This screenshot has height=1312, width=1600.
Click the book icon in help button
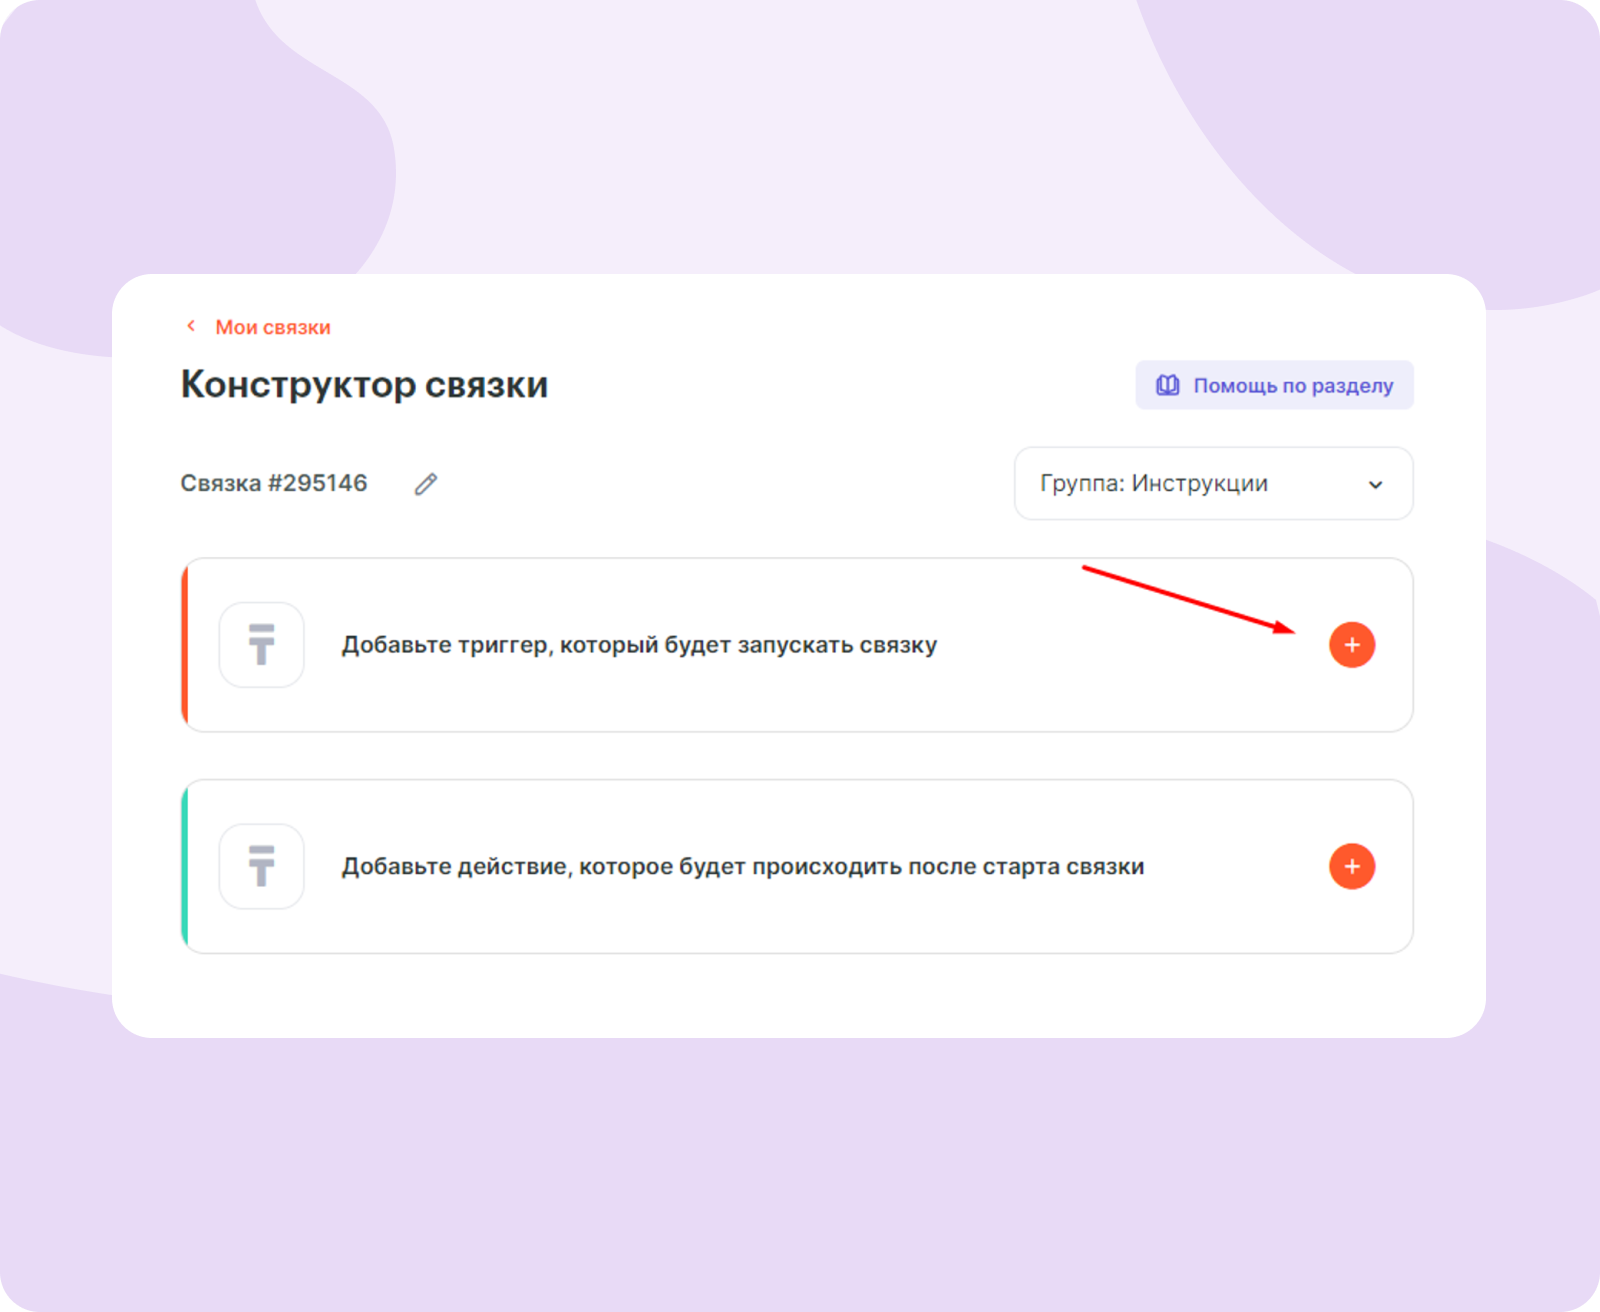coord(1167,385)
